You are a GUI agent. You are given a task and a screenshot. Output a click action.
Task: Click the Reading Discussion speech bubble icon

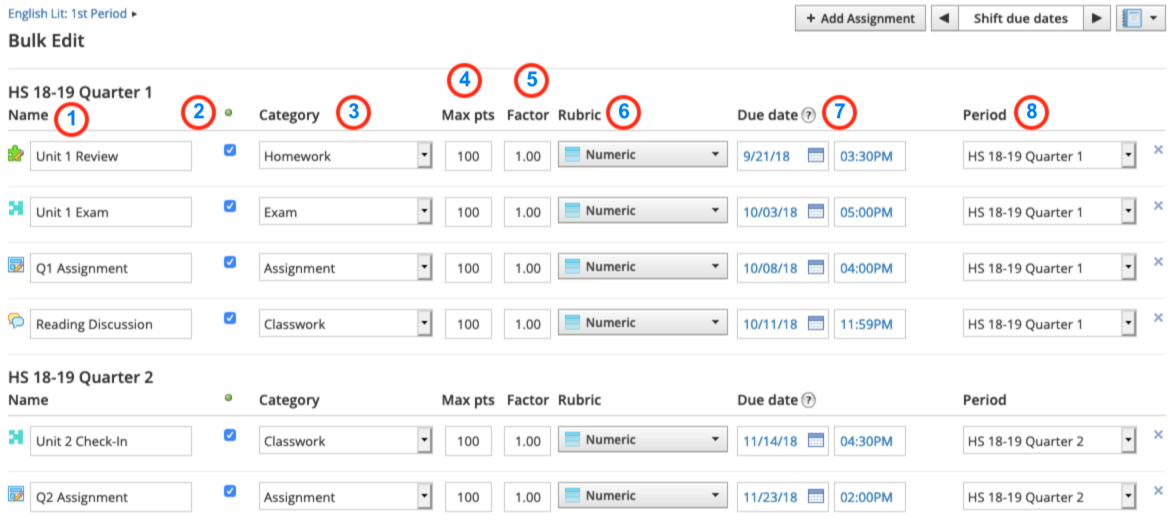(x=16, y=322)
